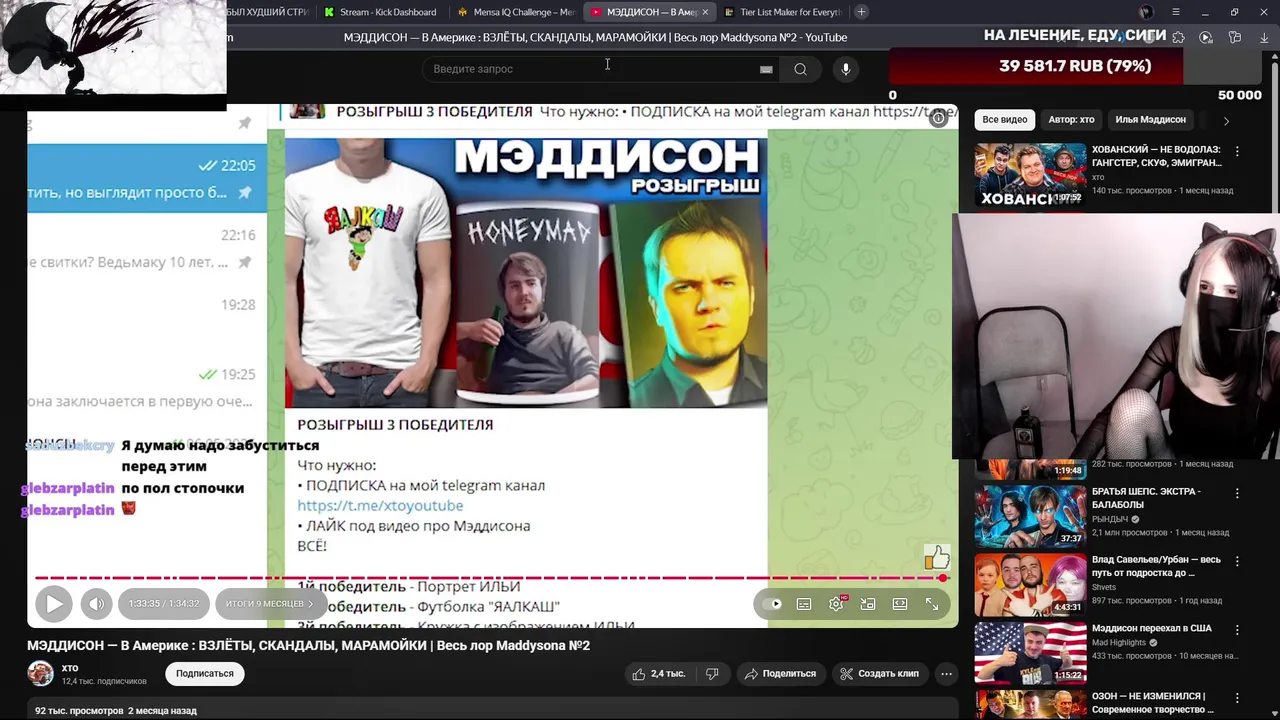This screenshot has width=1280, height=720.
Task: Open browser media control icon
Action: click(1206, 37)
